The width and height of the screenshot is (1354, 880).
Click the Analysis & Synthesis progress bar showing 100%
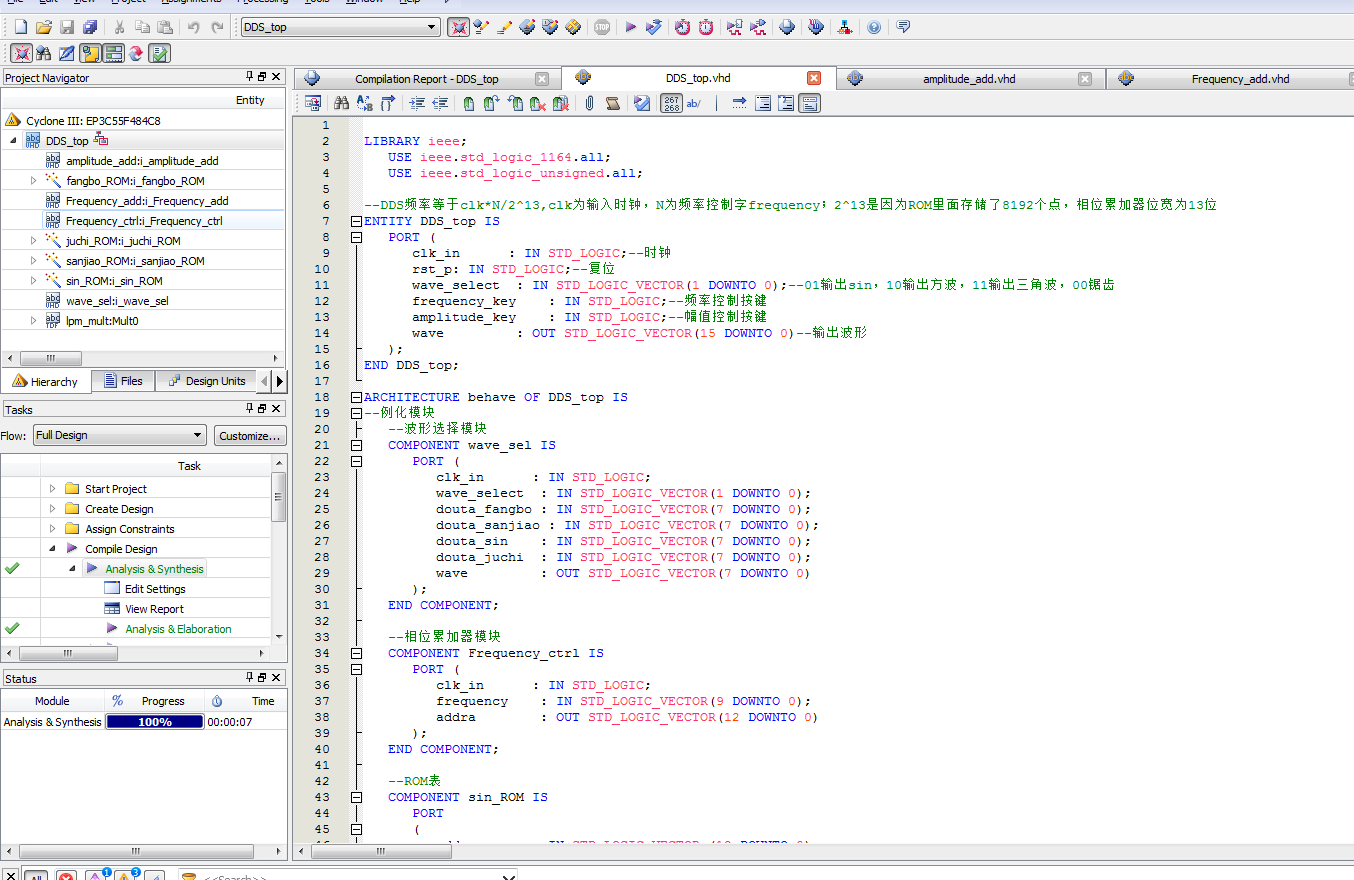154,722
